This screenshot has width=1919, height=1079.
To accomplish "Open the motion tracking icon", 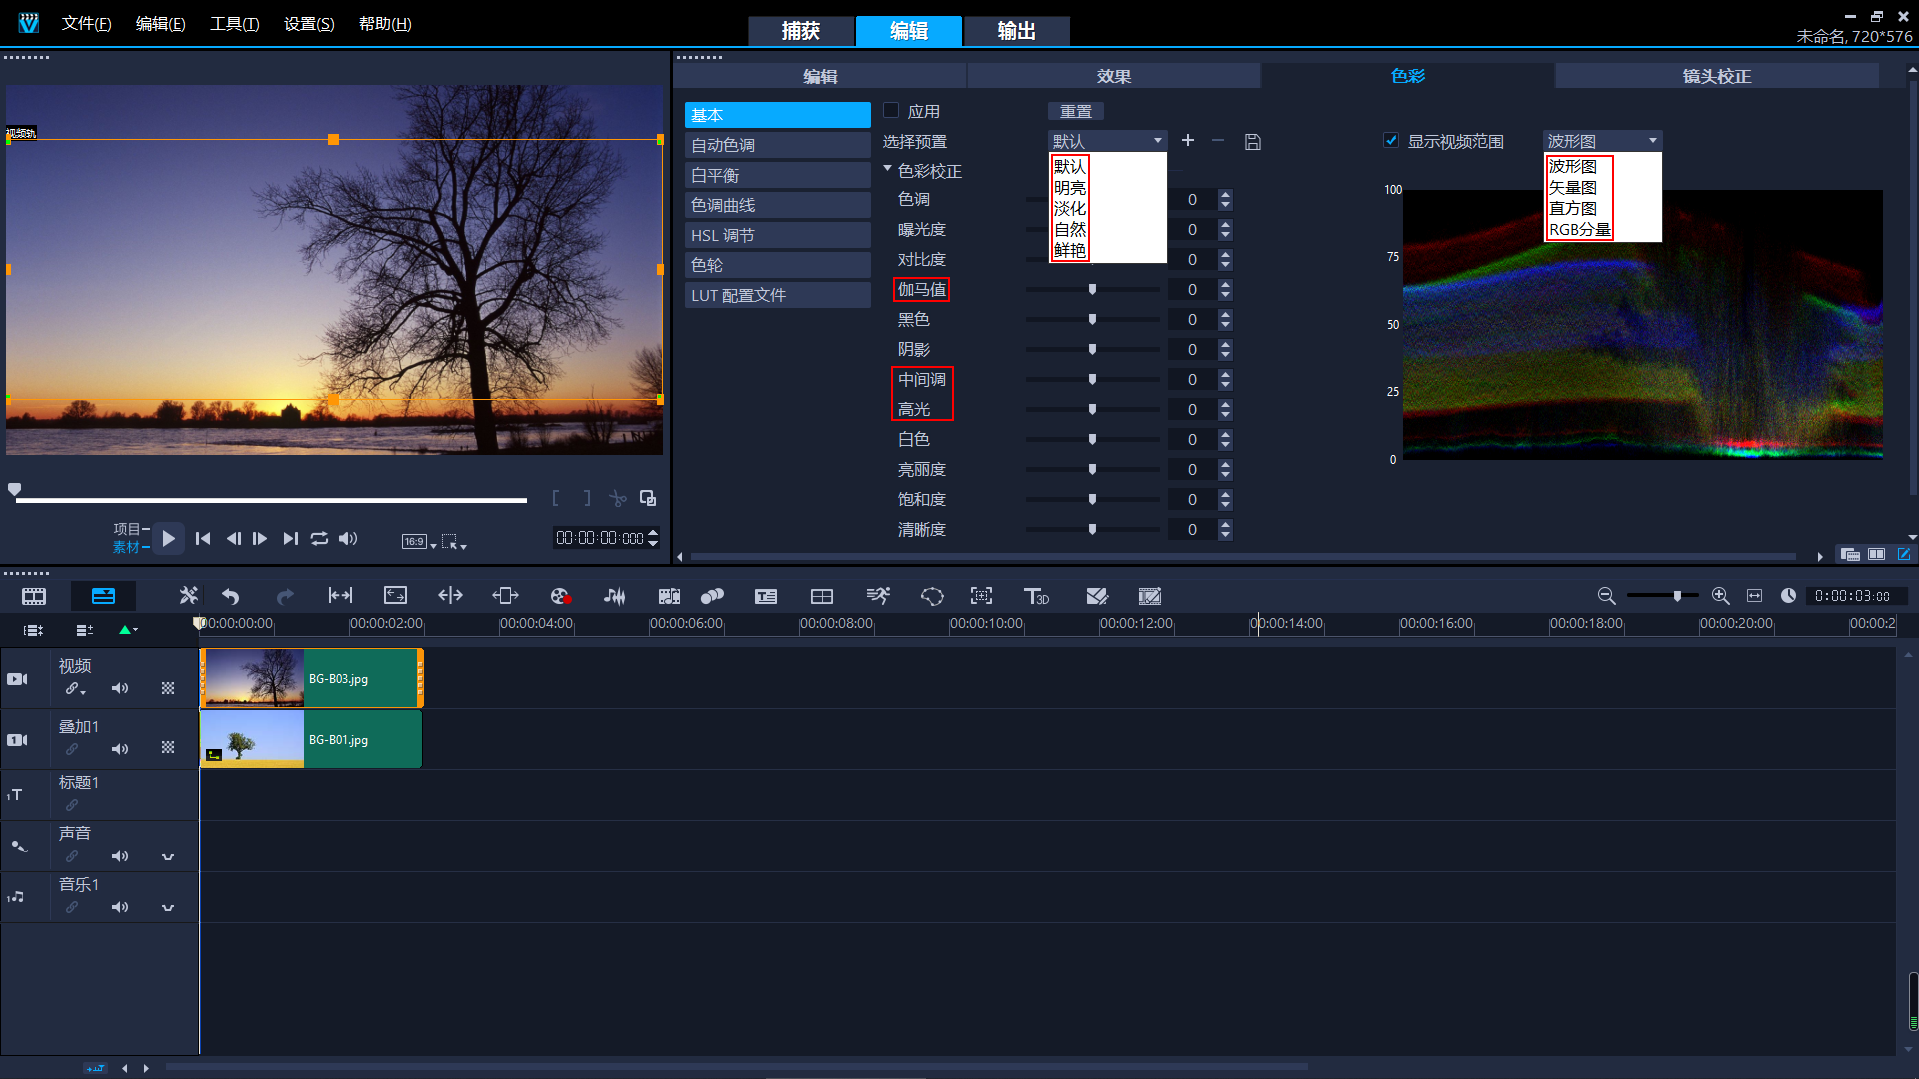I will 981,596.
